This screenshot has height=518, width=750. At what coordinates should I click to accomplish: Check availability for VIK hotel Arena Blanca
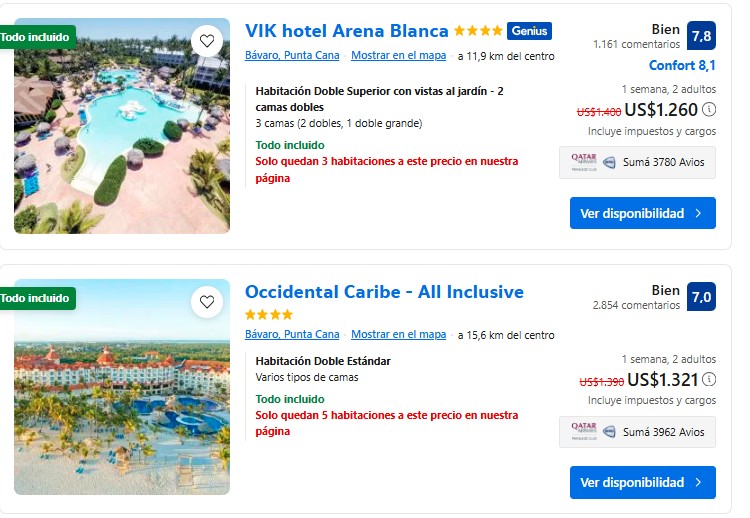click(x=642, y=213)
